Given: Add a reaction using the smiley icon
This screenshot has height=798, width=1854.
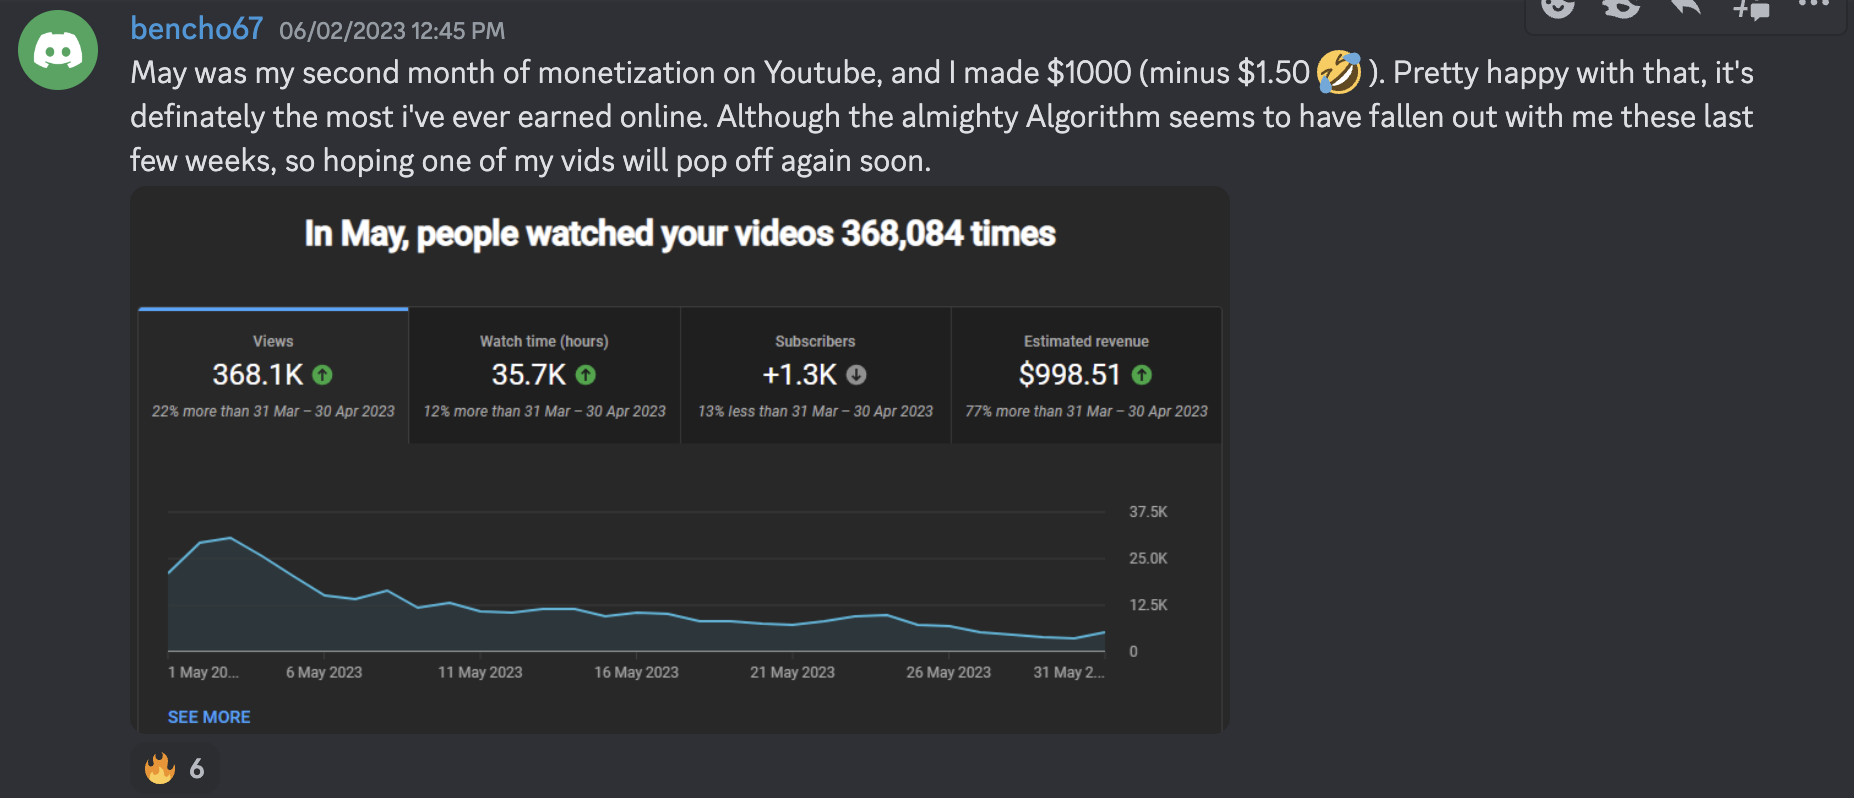Looking at the screenshot, I should (1558, 8).
